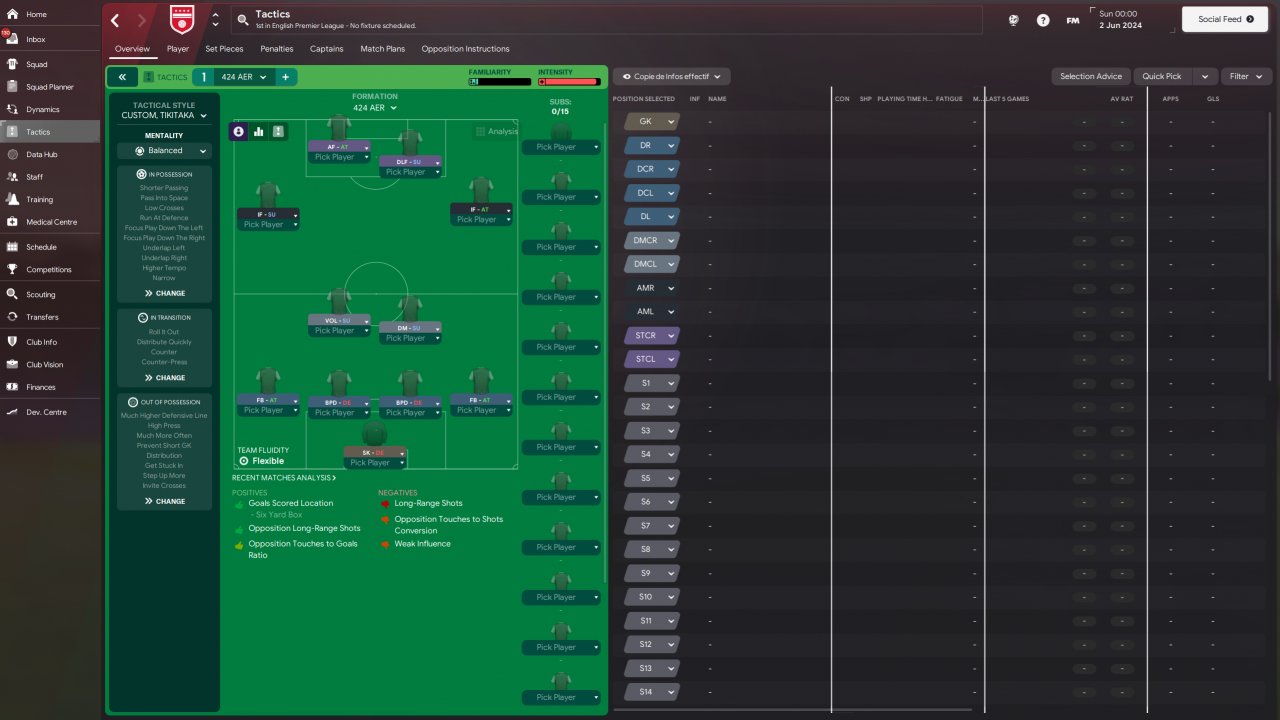
Task: Expand the Quick Pick arrow dropdown
Action: (1206, 76)
